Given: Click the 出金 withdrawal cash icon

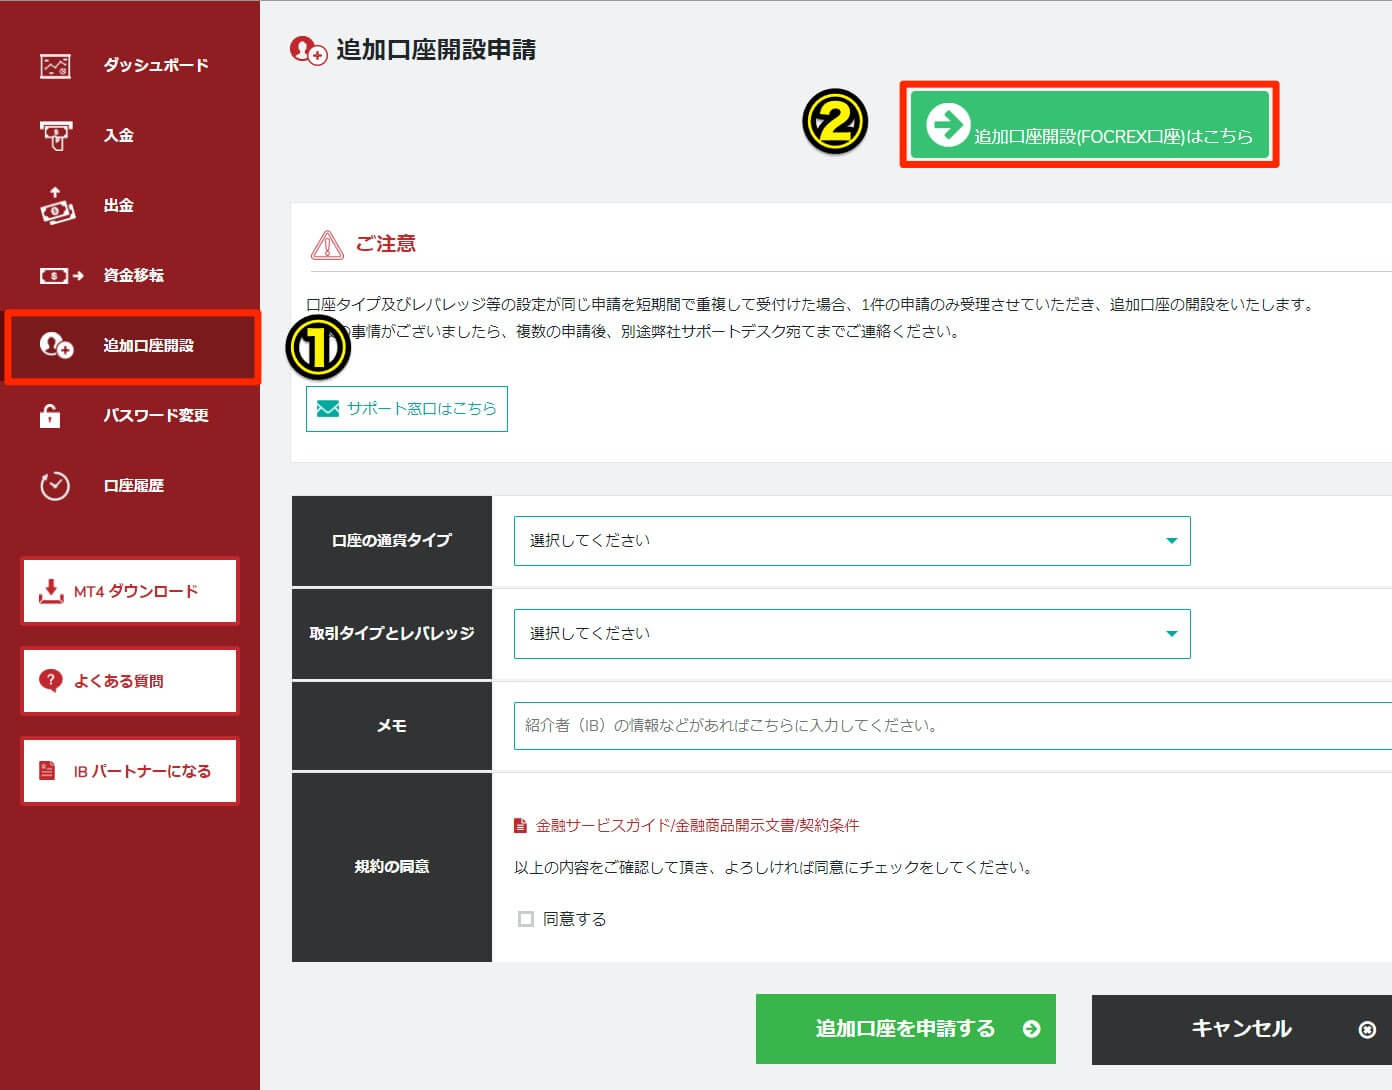Looking at the screenshot, I should tap(56, 205).
